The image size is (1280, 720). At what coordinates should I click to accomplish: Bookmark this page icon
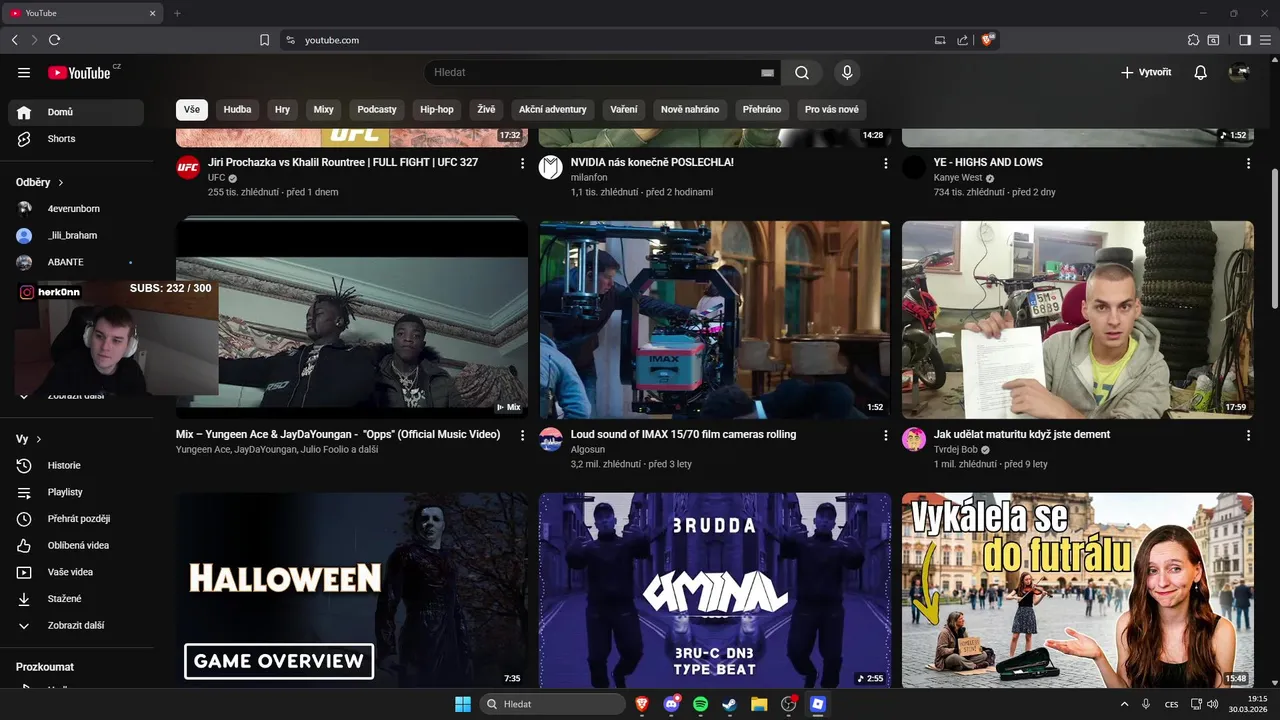pyautogui.click(x=264, y=40)
